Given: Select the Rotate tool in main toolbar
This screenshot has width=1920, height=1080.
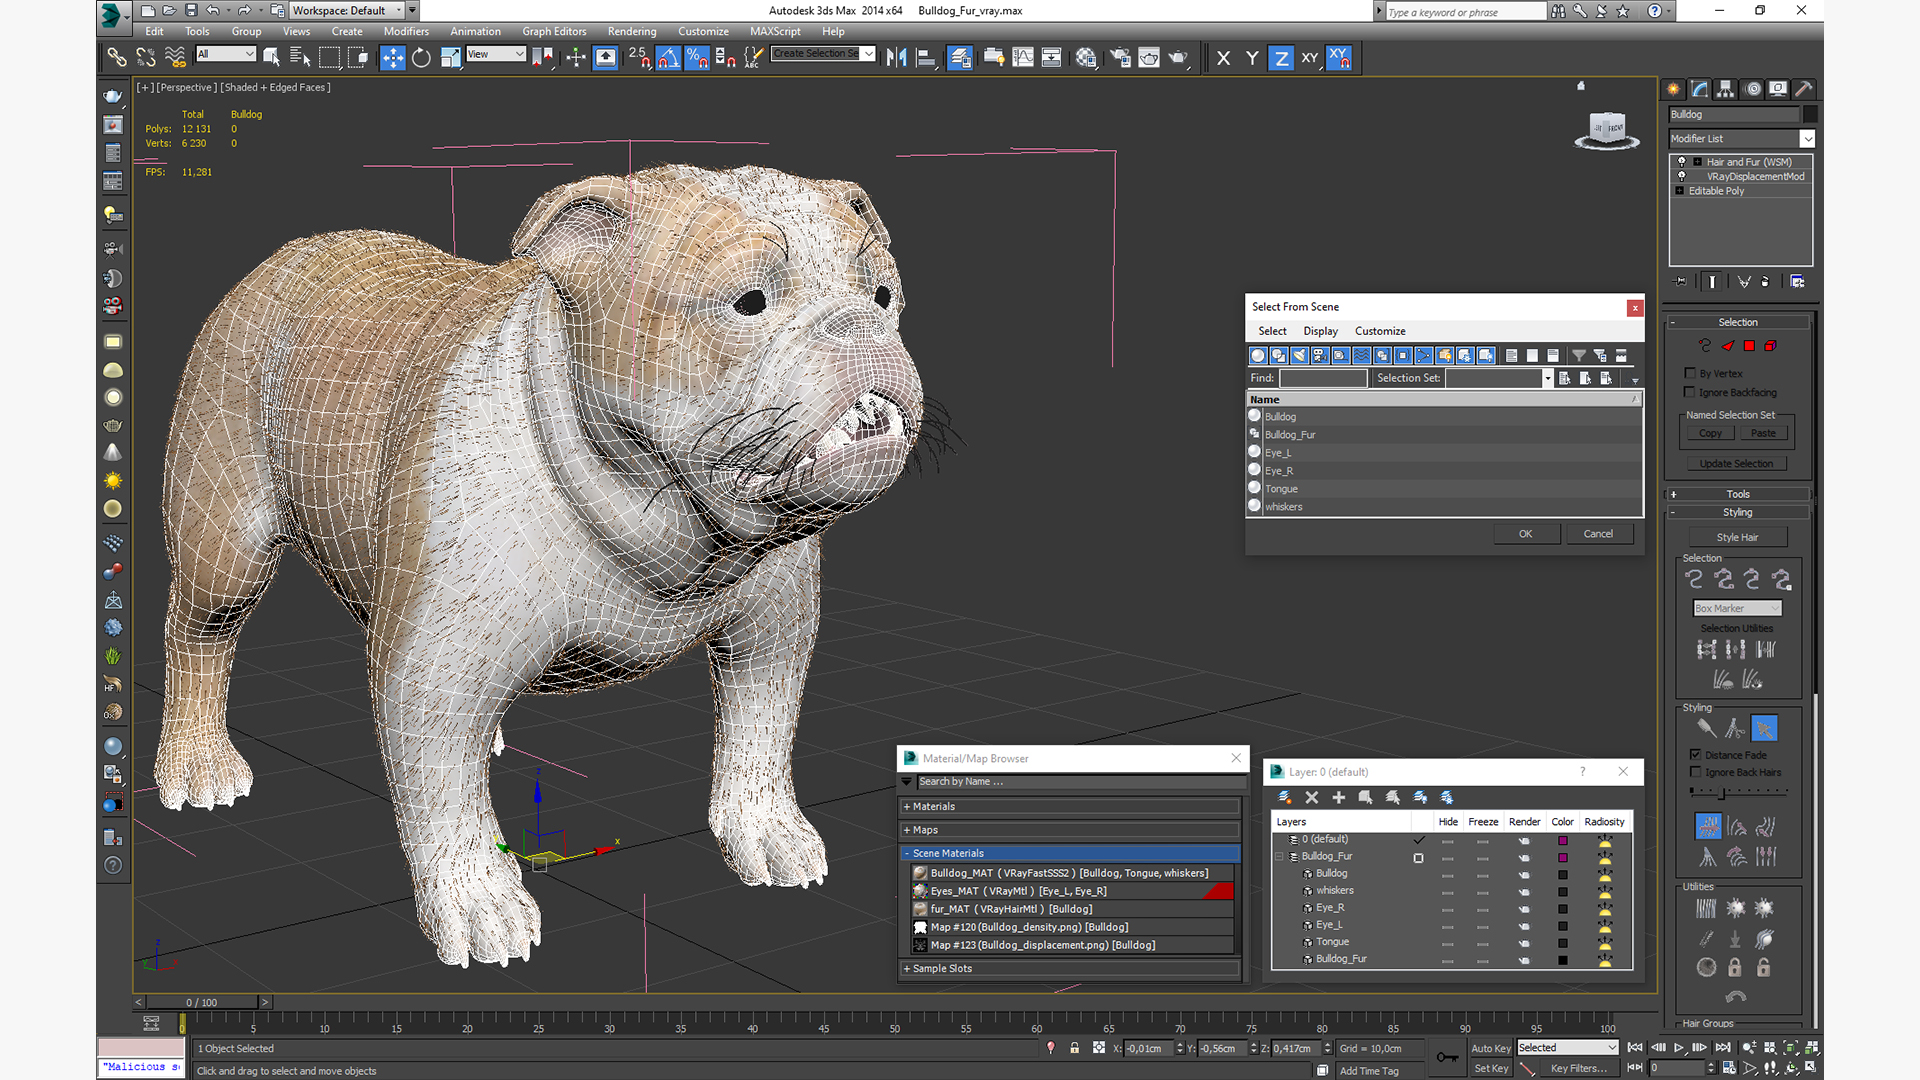Looking at the screenshot, I should point(421,58).
